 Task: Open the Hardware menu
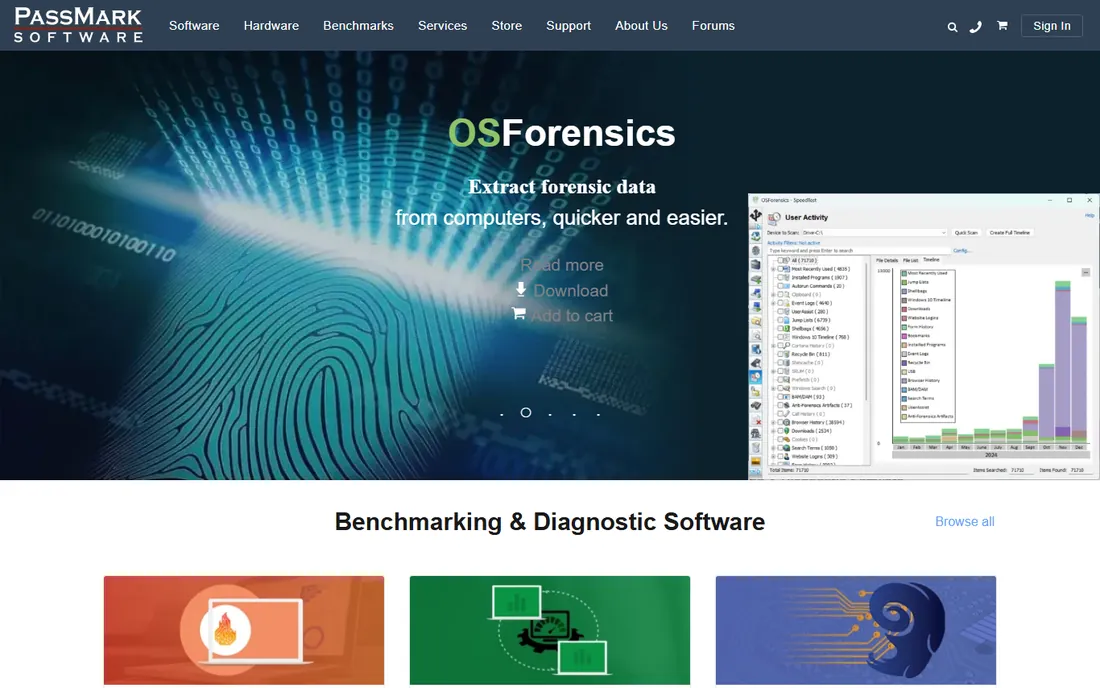(x=271, y=25)
